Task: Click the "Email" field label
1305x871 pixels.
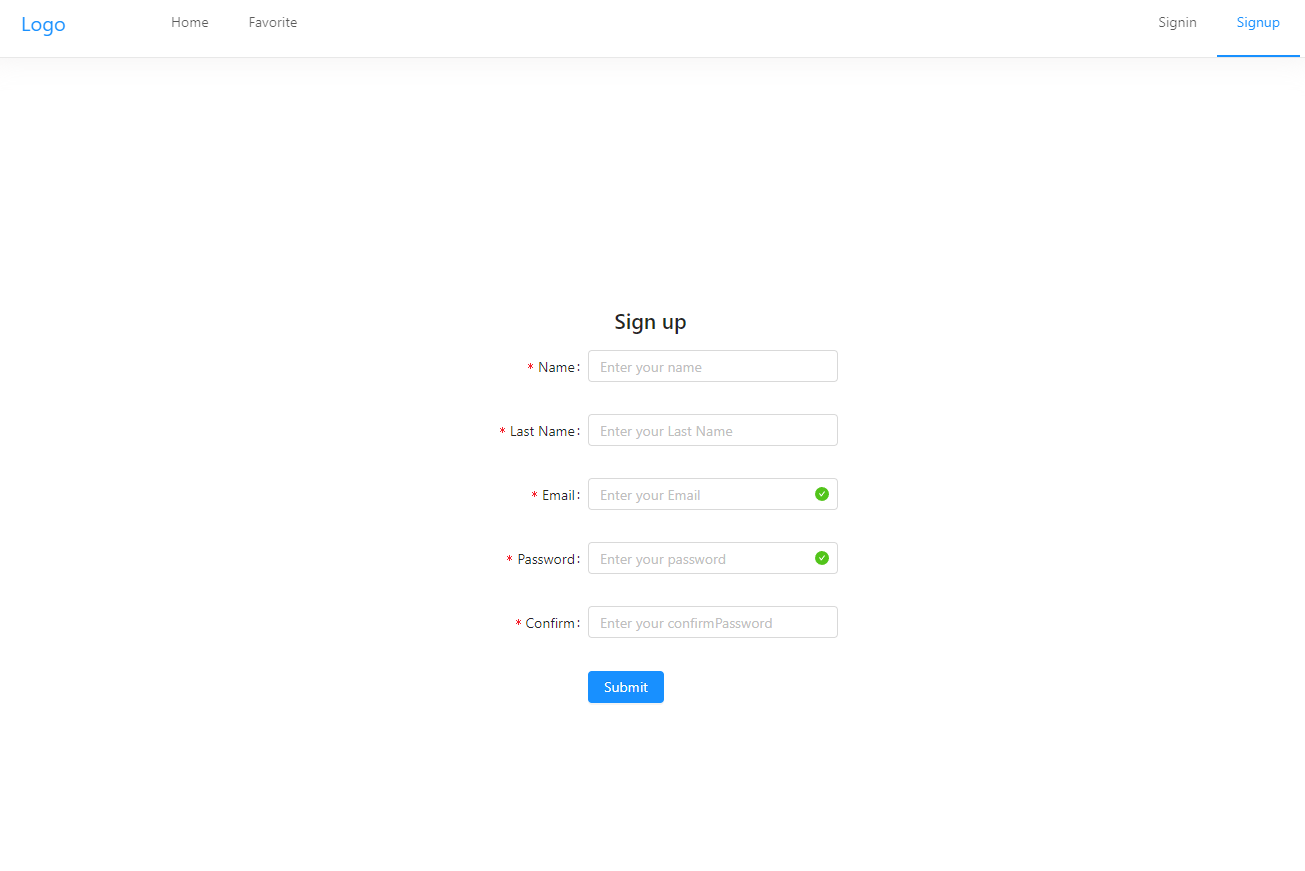Action: pyautogui.click(x=559, y=495)
